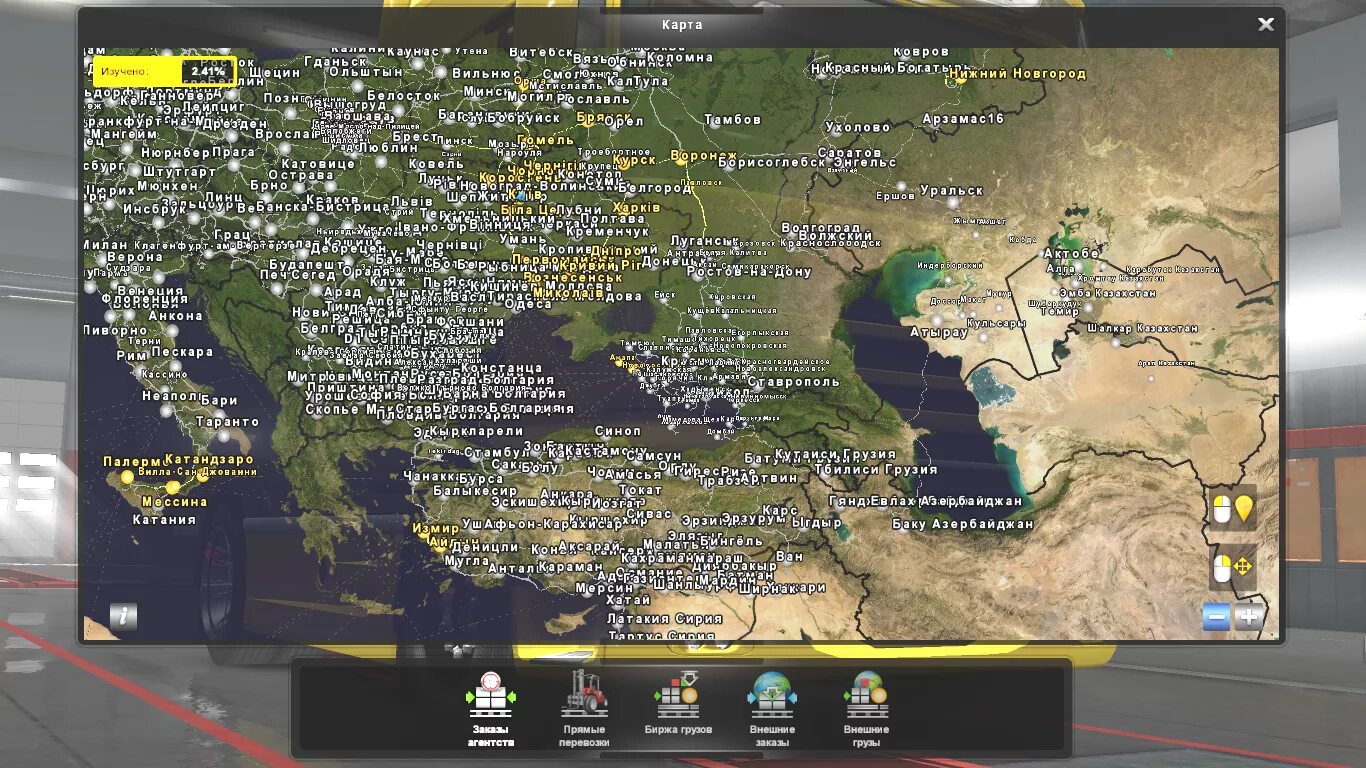Select Нижний Новгород city on map
1366x768 pixels.
pos(1017,74)
